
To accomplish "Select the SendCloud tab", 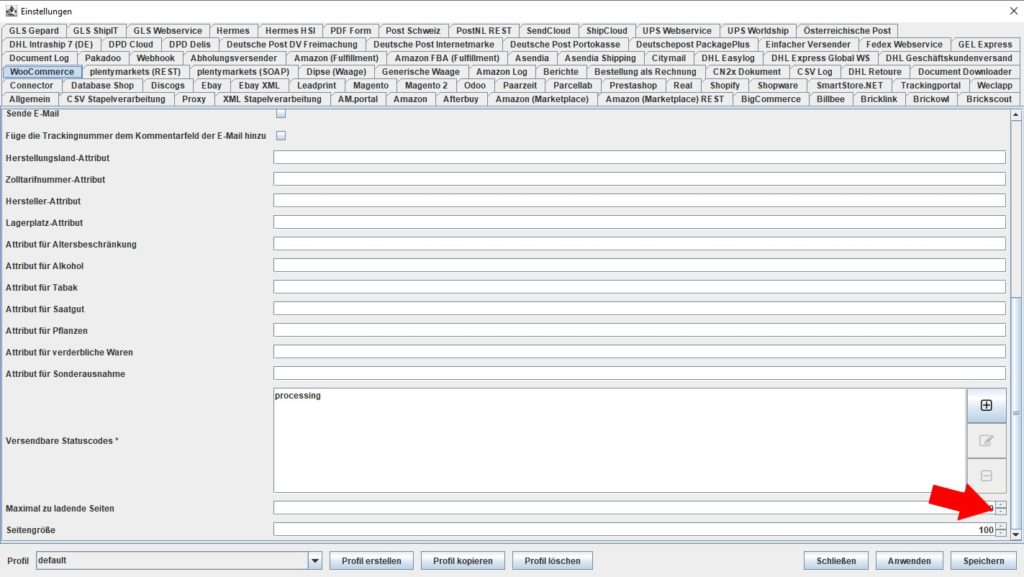I will pyautogui.click(x=549, y=31).
